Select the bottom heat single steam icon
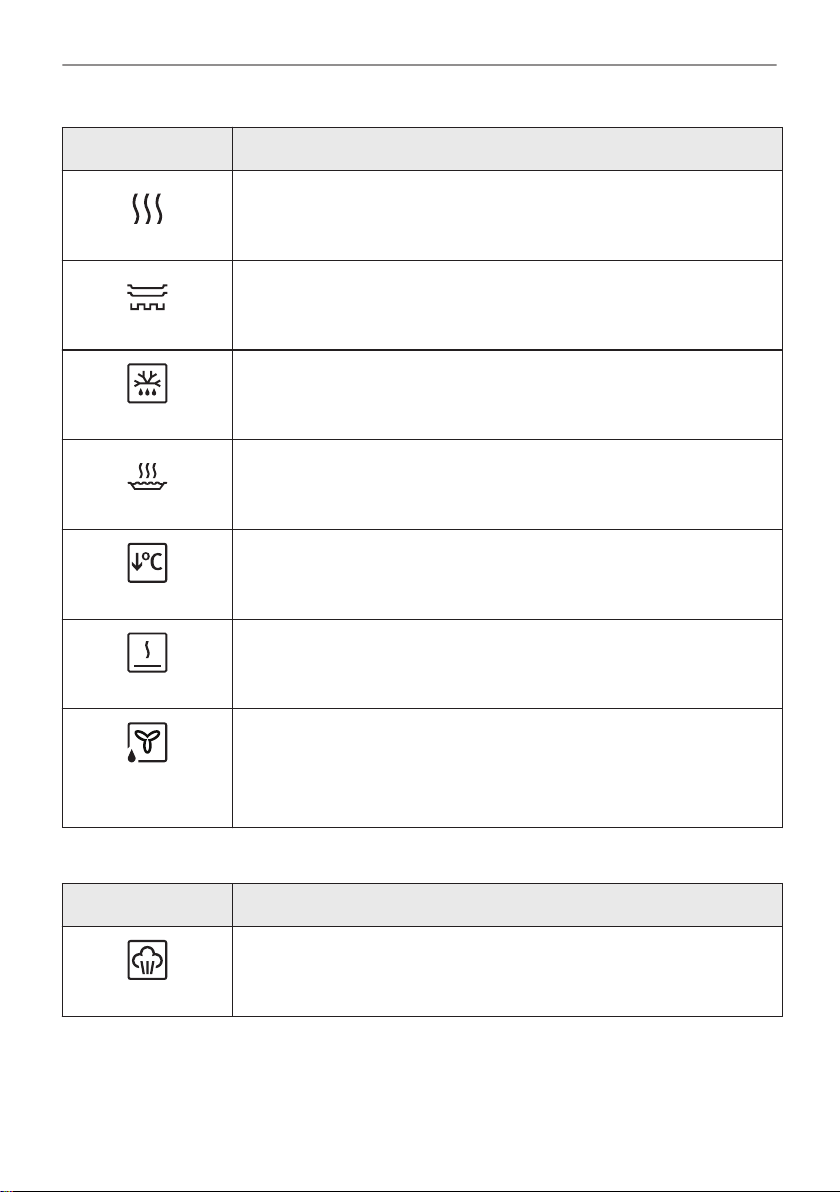 click(x=147, y=652)
